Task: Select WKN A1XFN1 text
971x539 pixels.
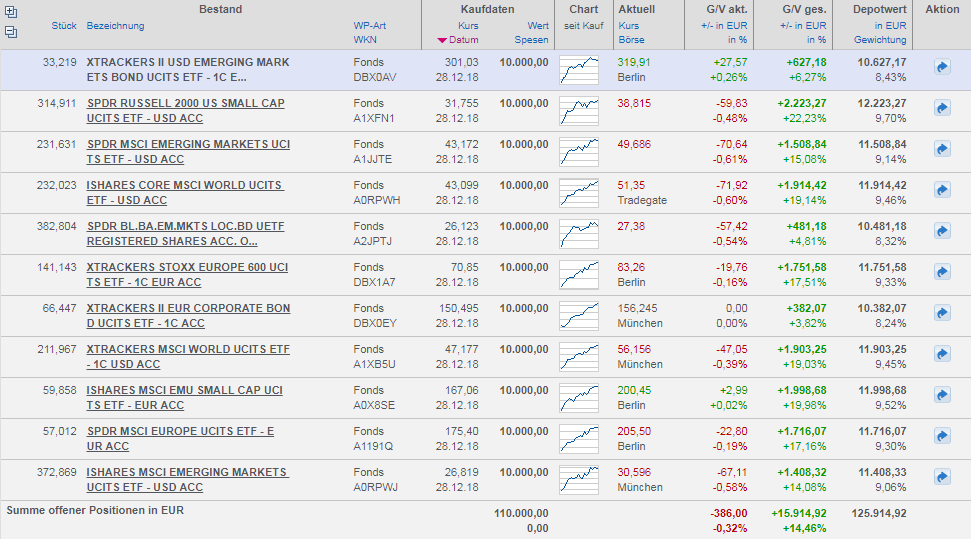Action: [x=373, y=118]
